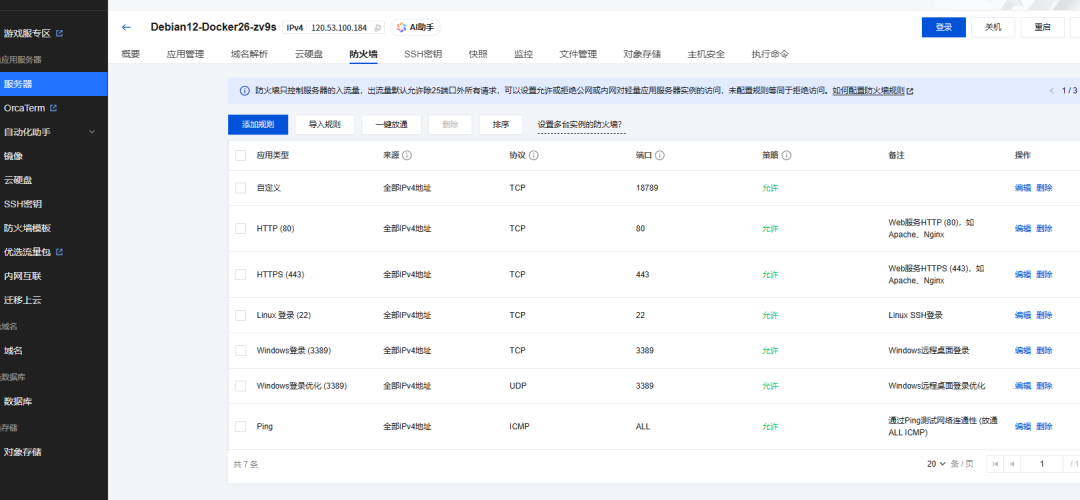
Task: Click the 添加规则 button
Action: point(258,125)
